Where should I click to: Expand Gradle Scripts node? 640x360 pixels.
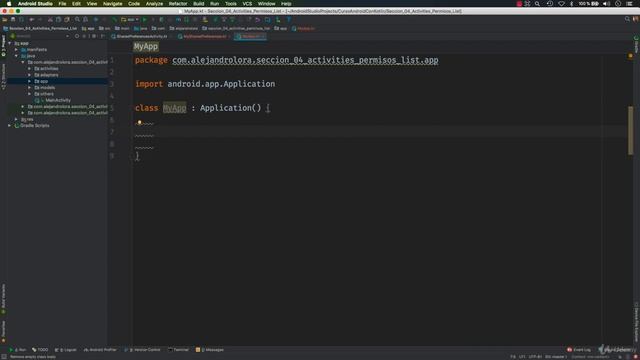[x=10, y=125]
